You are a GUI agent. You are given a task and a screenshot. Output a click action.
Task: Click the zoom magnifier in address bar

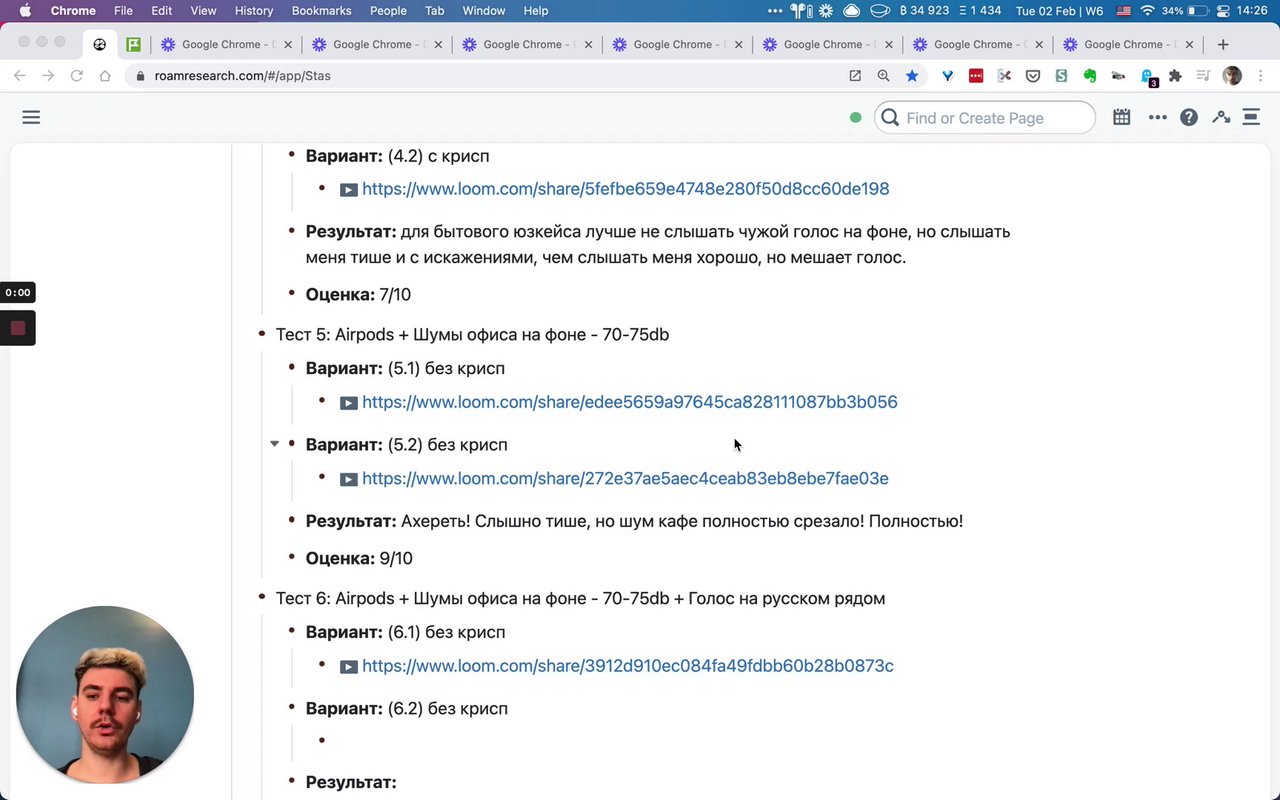point(883,75)
